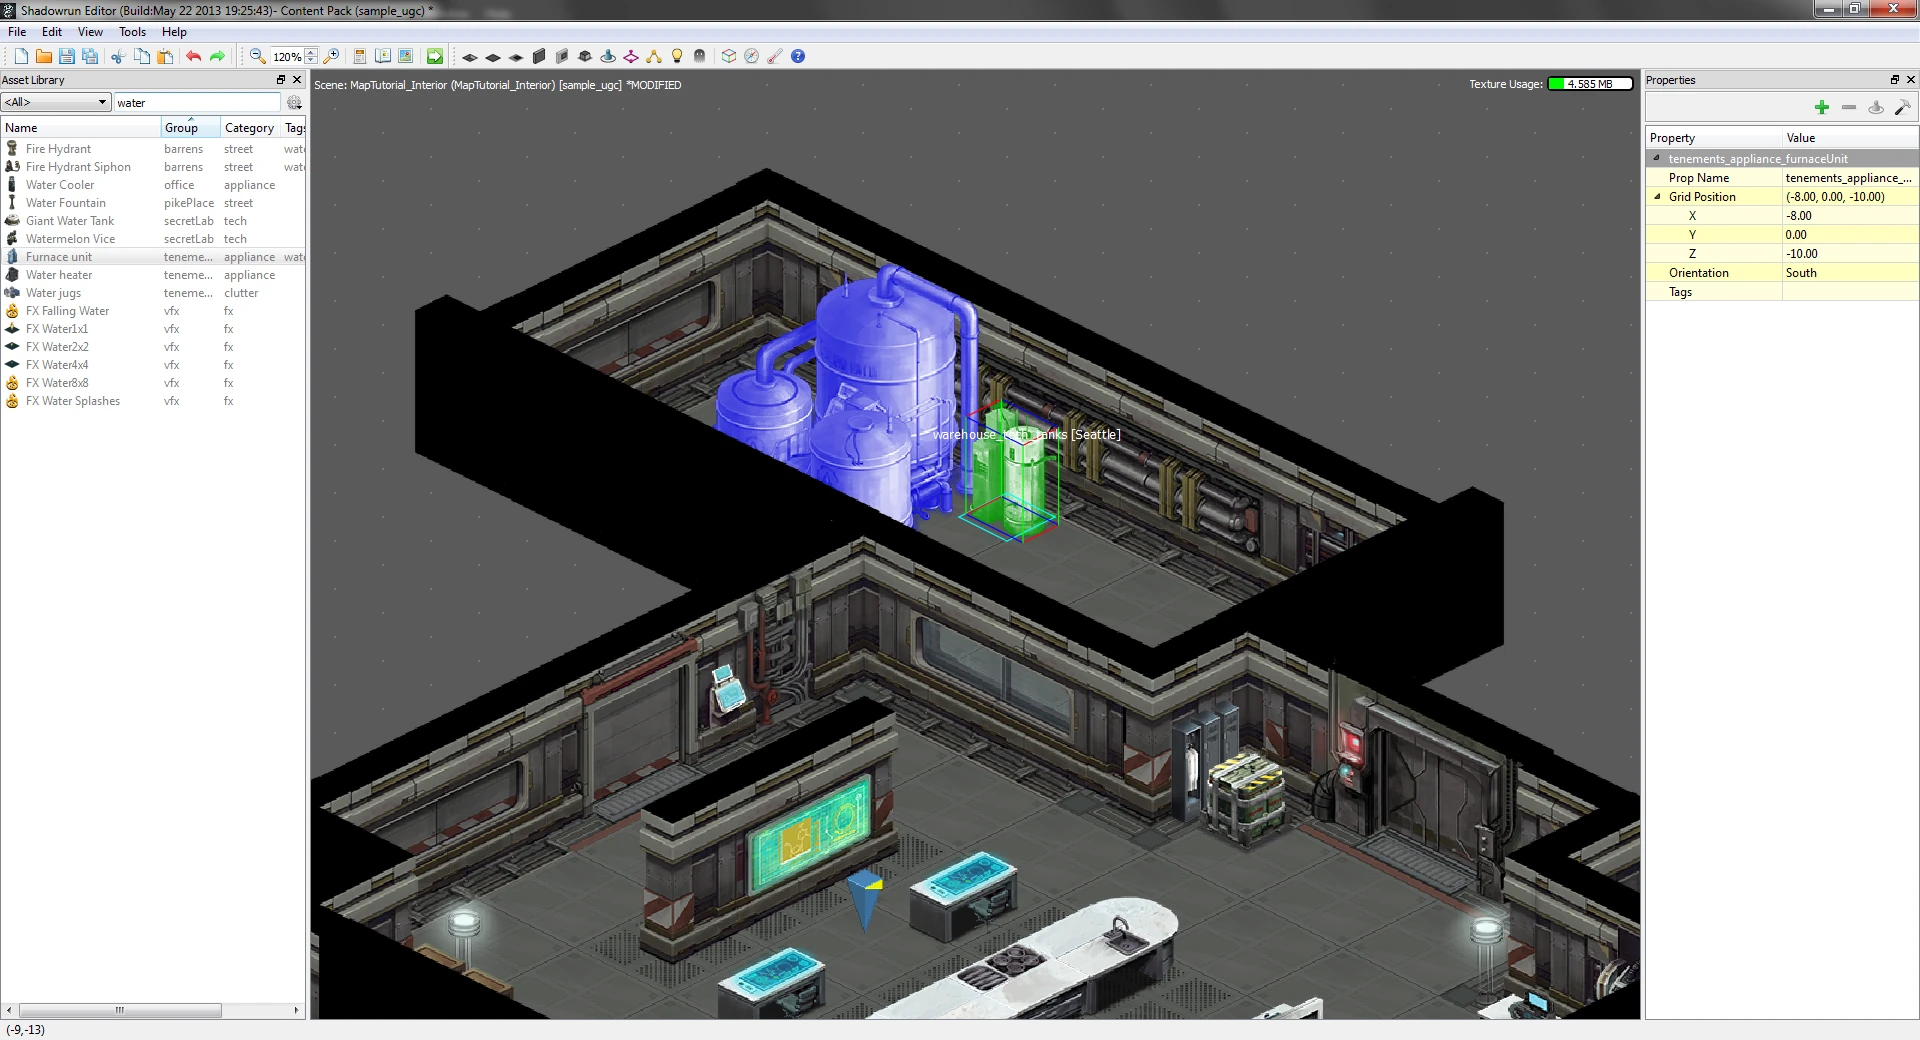
Task: Click the Property column header
Action: tap(1714, 138)
